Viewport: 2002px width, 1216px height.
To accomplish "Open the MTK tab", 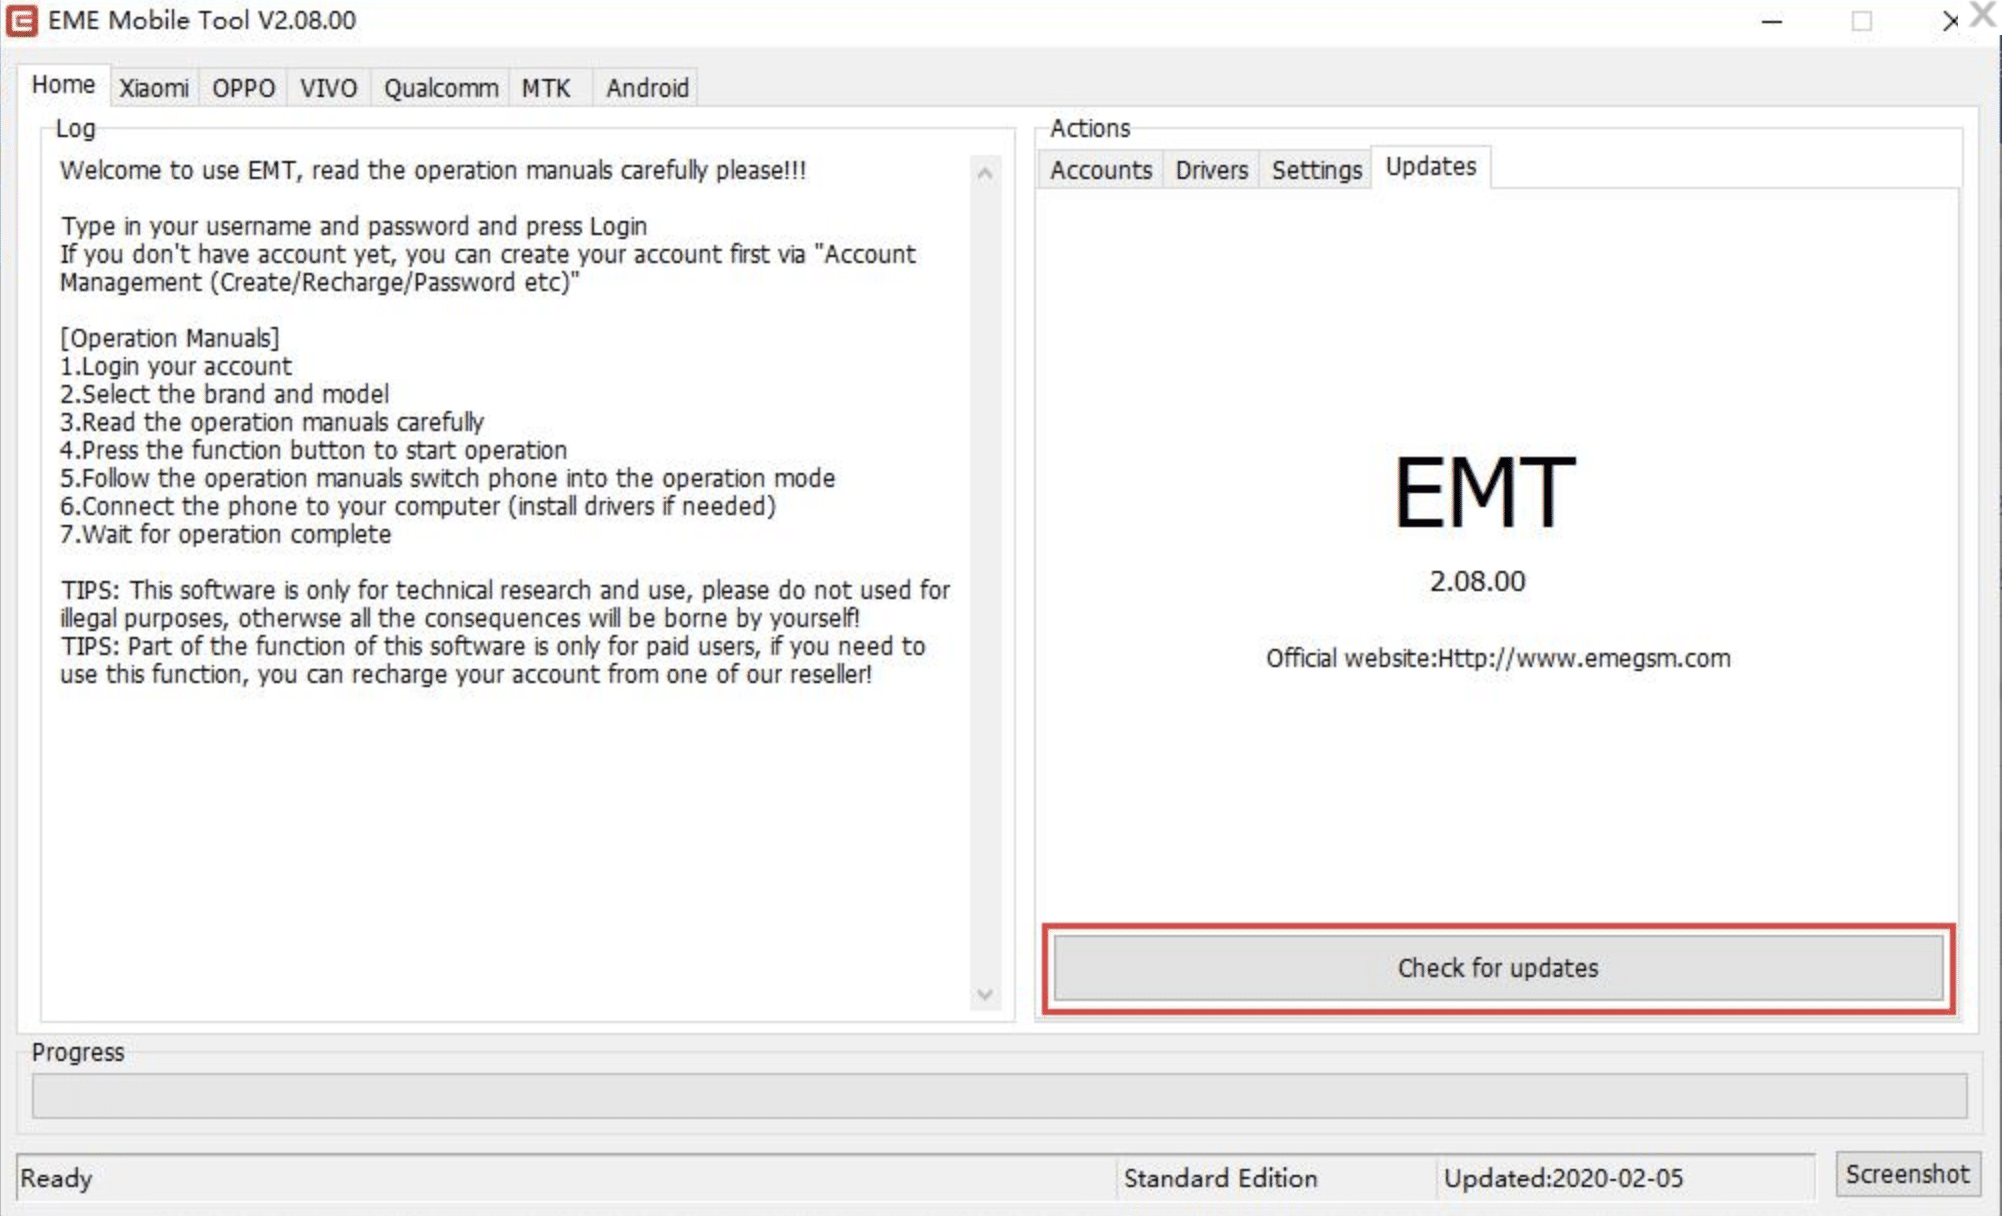I will click(546, 88).
